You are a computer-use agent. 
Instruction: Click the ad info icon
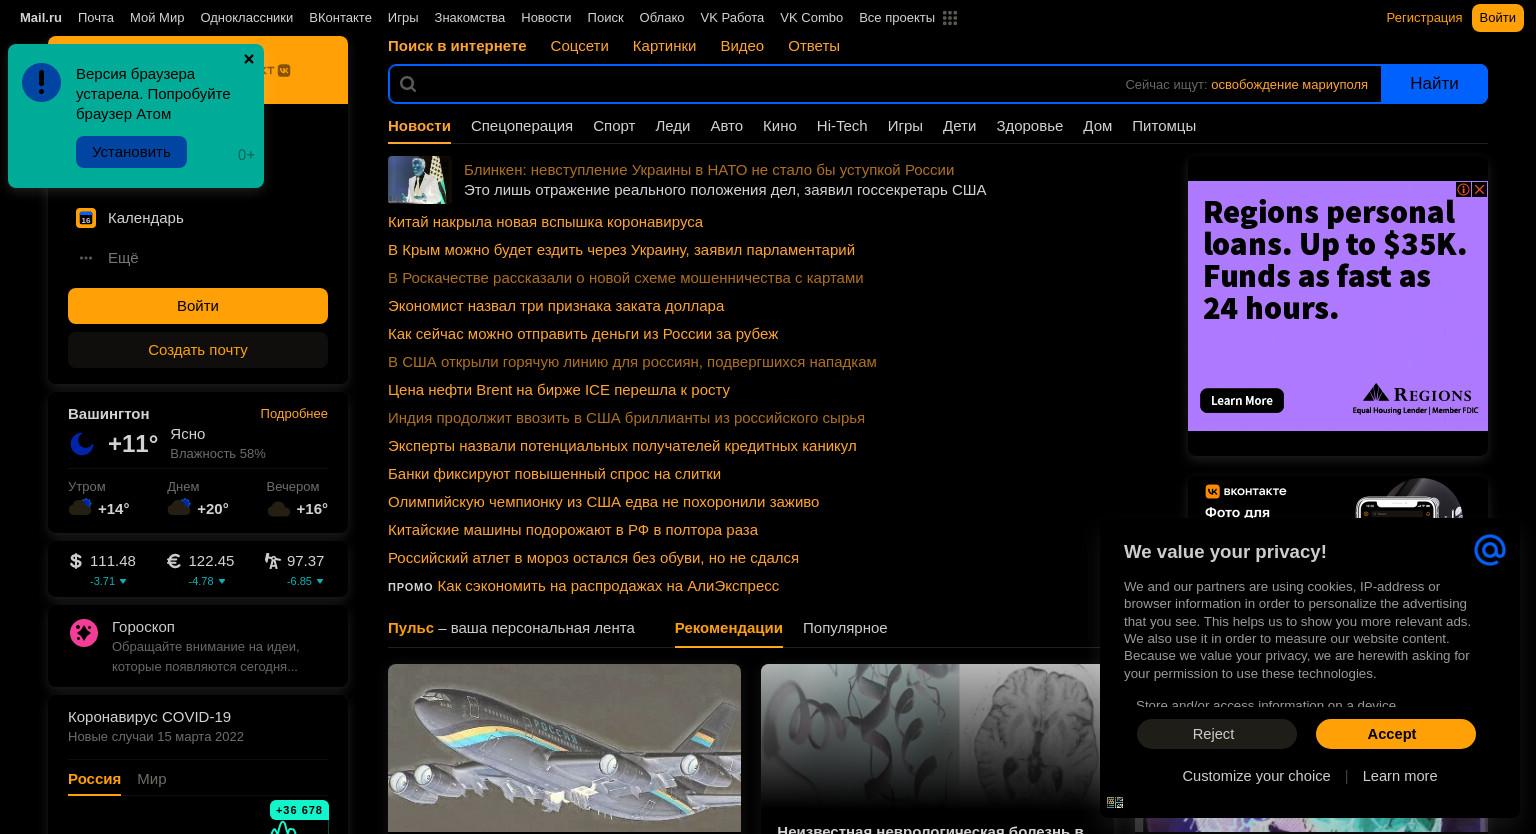point(1463,189)
